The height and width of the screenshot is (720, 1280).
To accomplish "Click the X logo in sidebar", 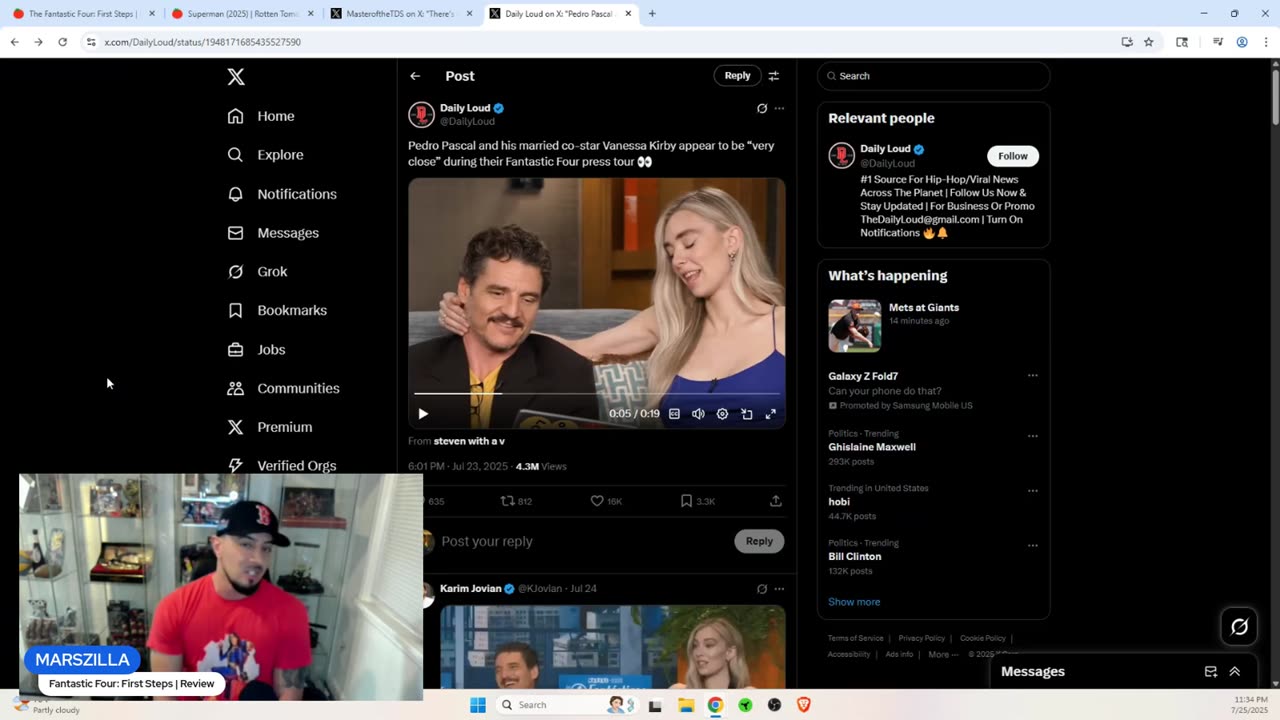I will (x=236, y=77).
